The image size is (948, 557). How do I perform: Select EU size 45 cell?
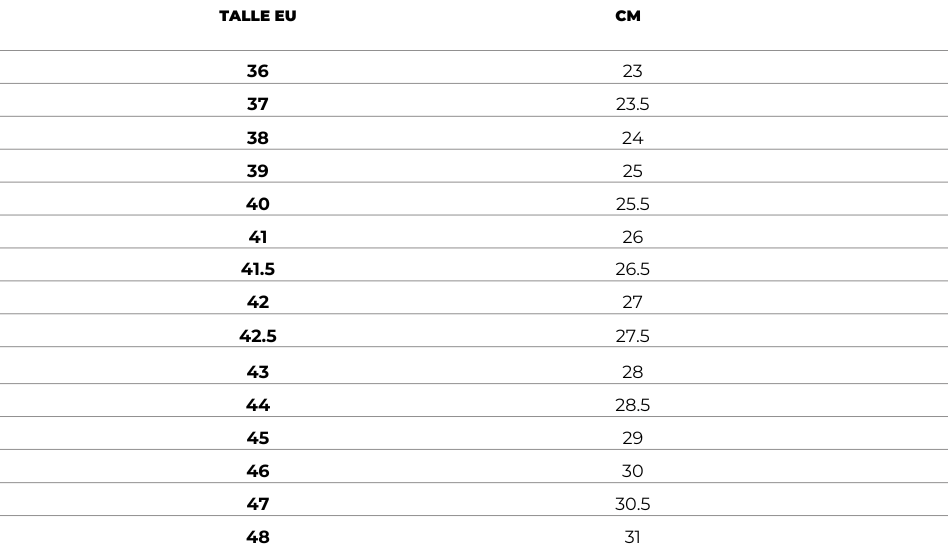click(x=258, y=438)
